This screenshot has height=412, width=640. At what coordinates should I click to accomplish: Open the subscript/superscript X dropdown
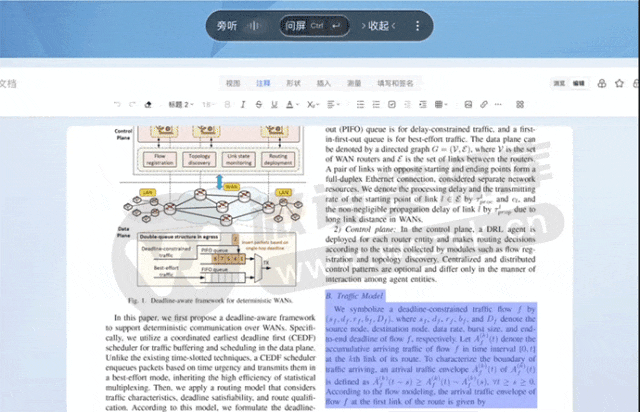pyautogui.click(x=313, y=105)
